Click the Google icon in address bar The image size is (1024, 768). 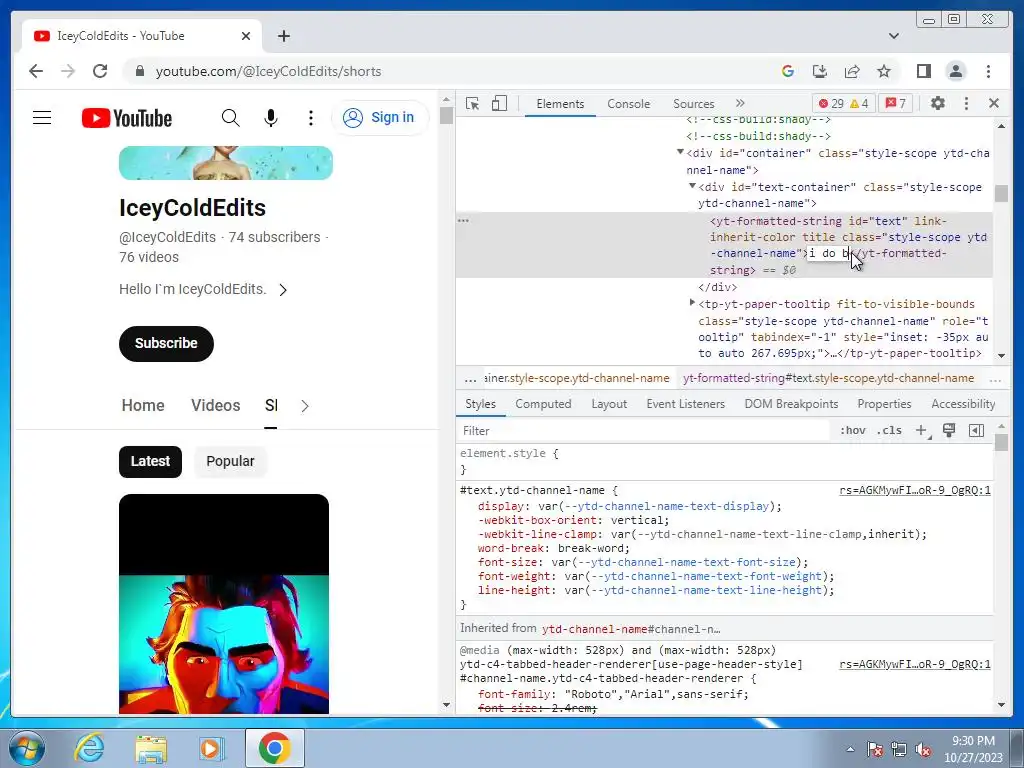click(x=788, y=71)
